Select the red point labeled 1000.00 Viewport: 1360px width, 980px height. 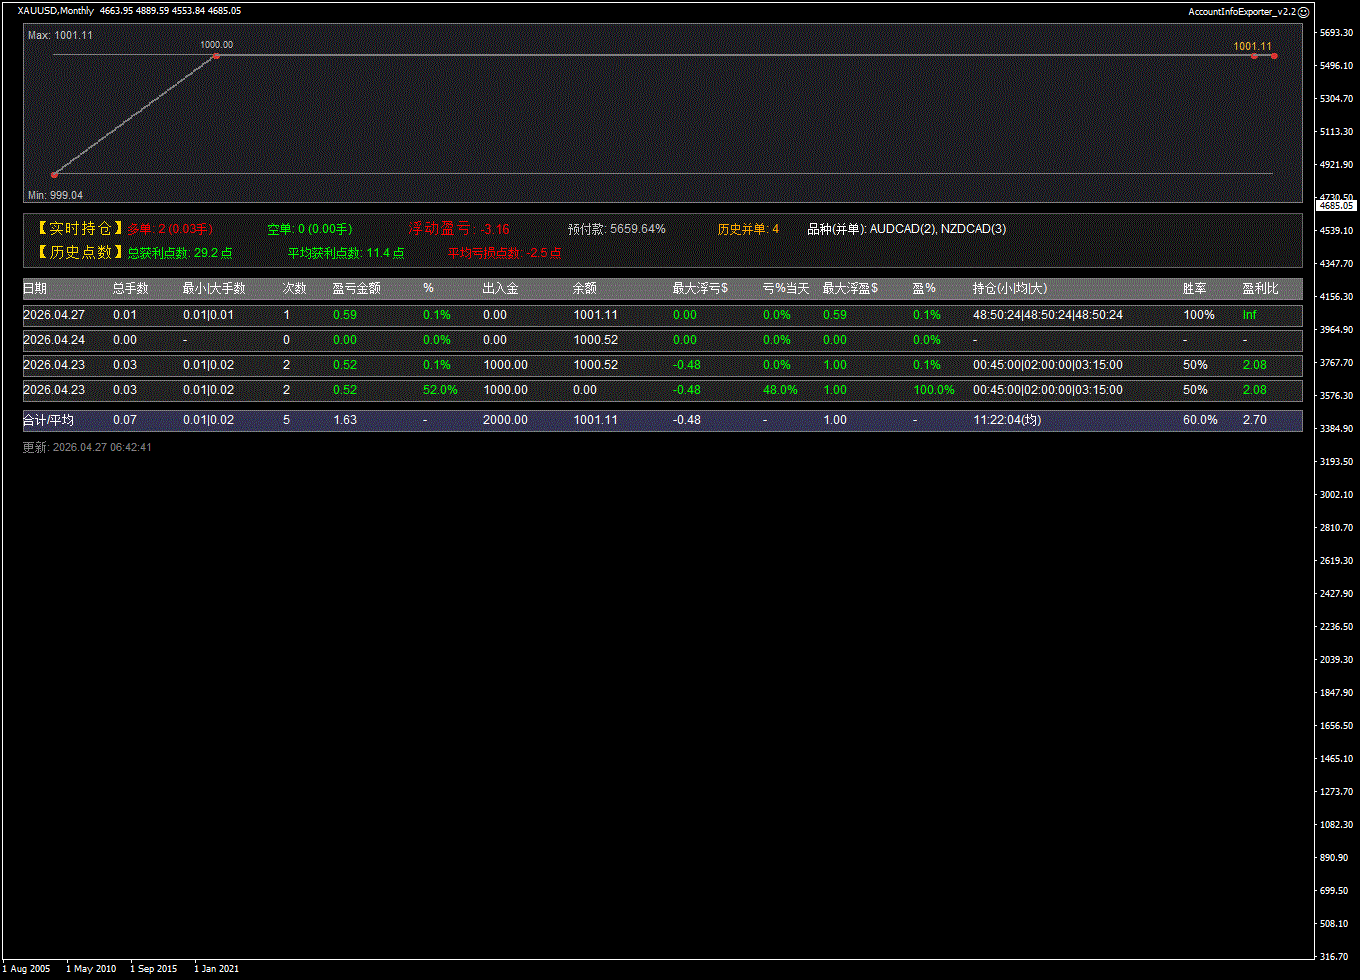216,56
